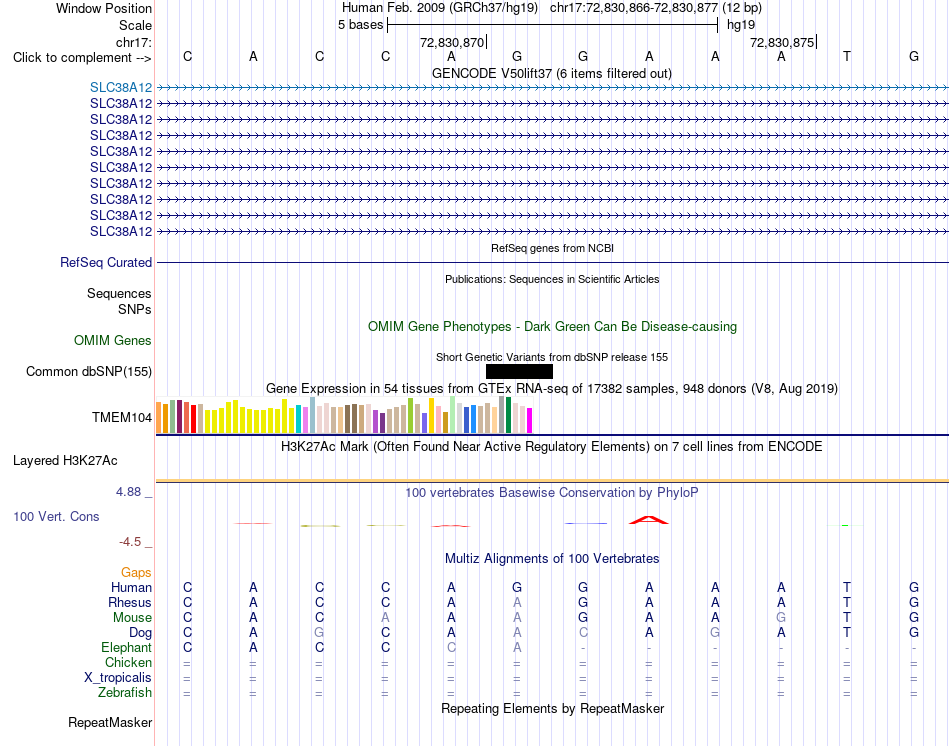
Task: Select the Zebrafish alignment row label
Action: (125, 692)
